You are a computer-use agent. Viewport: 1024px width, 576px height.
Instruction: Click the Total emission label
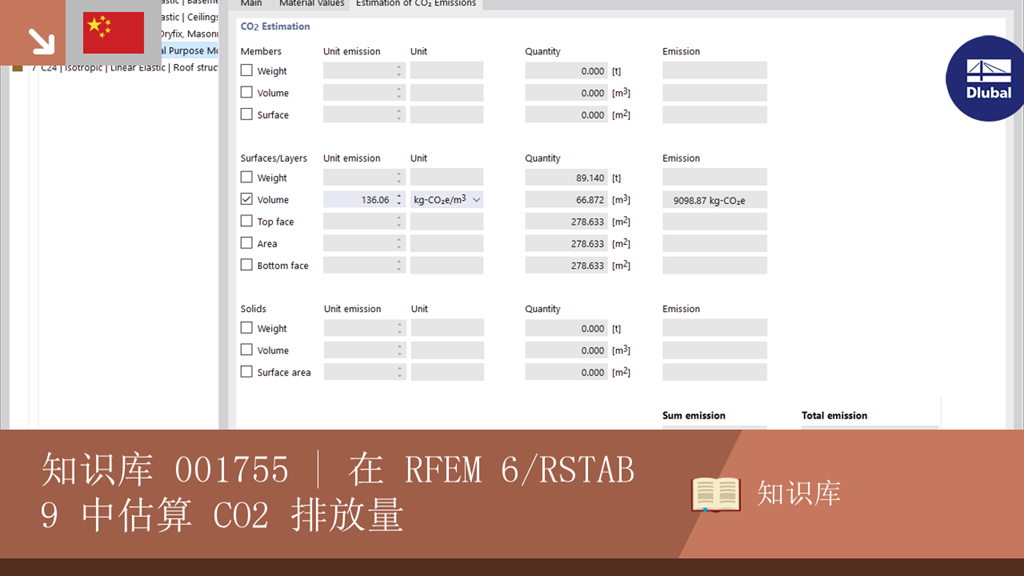[834, 415]
